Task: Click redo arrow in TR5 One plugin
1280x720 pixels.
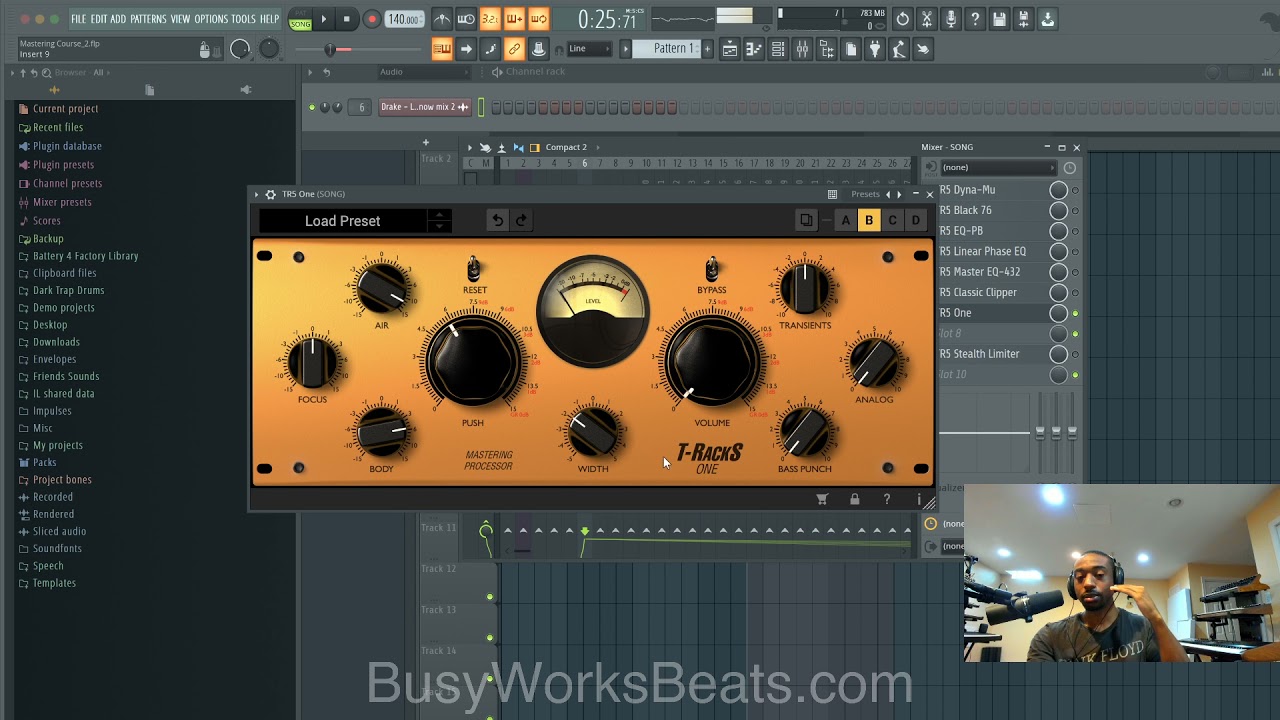Action: [521, 221]
